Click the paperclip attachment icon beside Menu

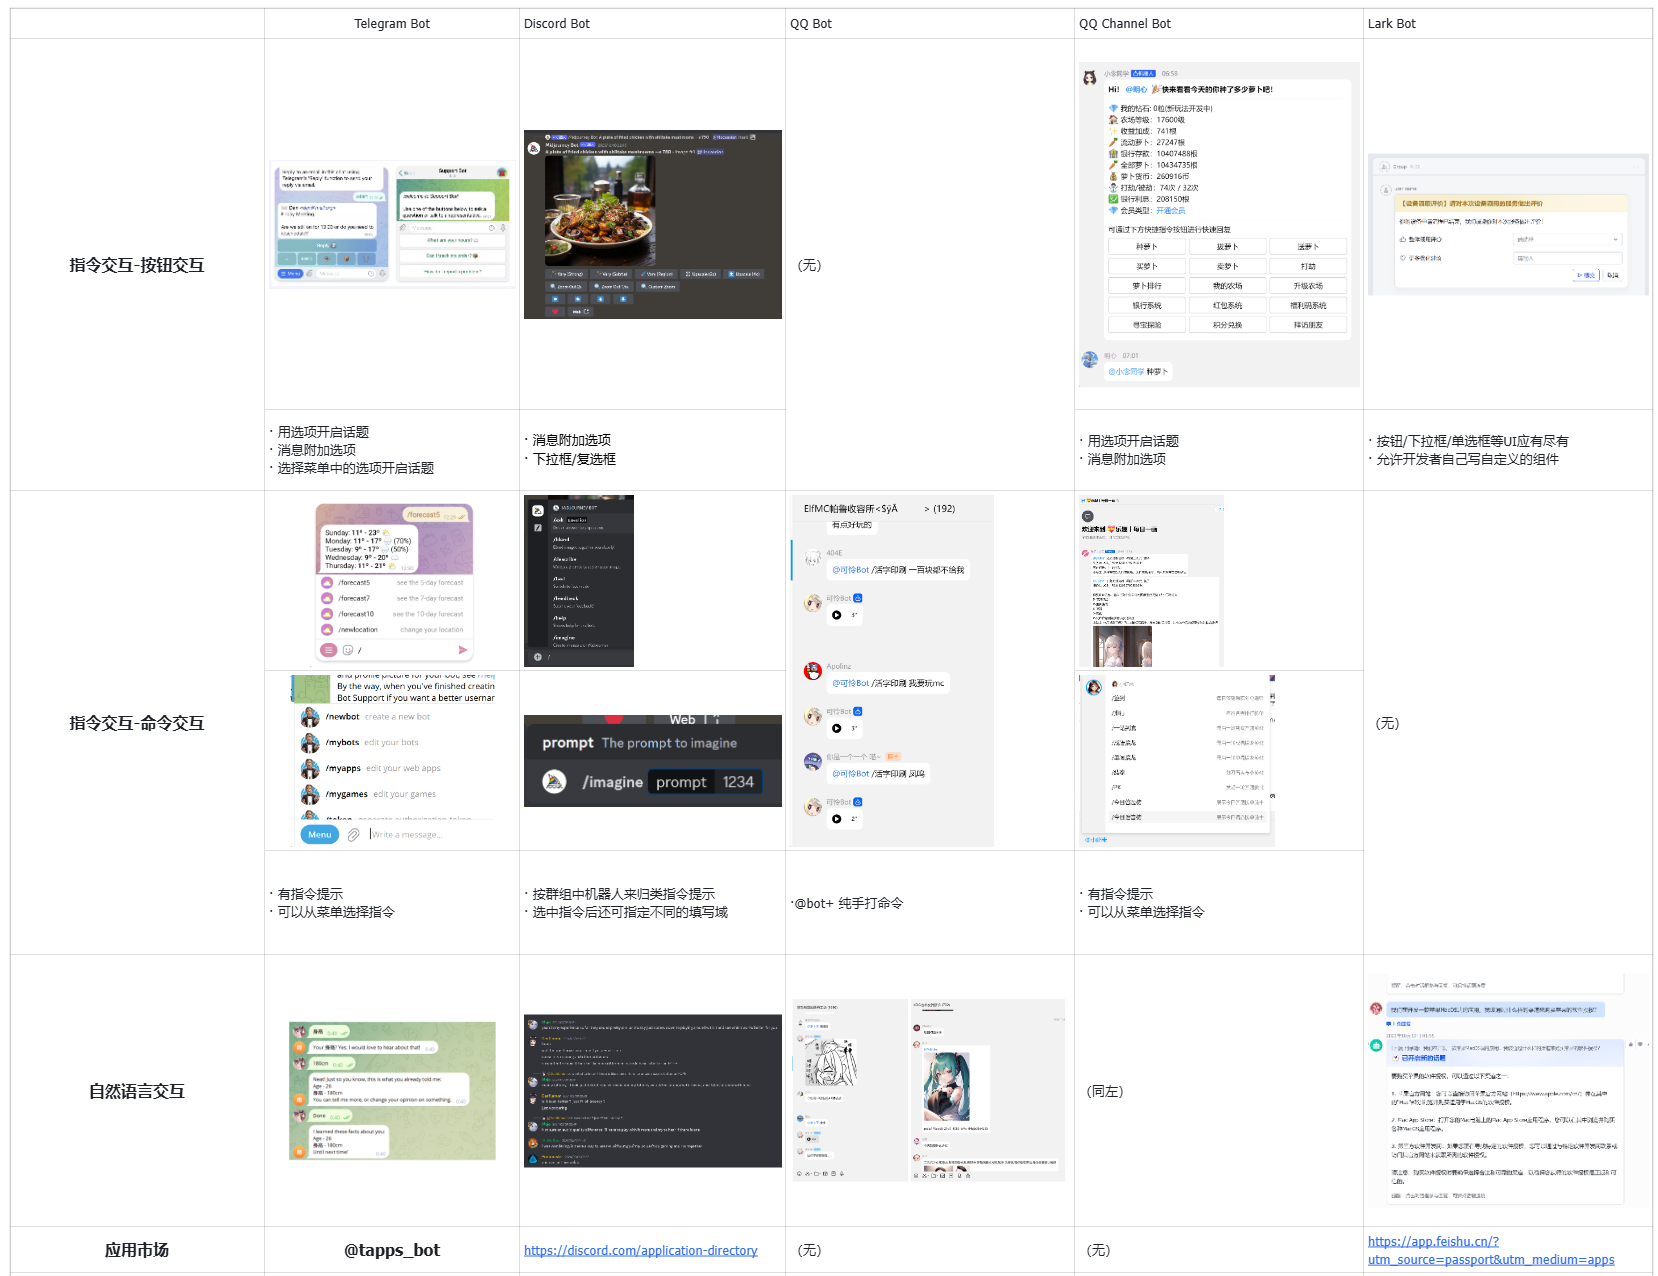pyautogui.click(x=353, y=835)
